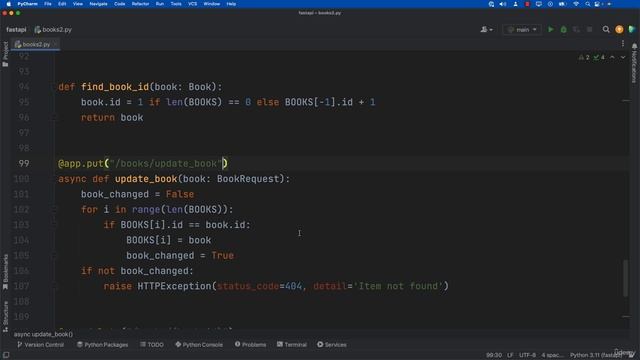Open the Python 3.11 interpreter selector
Viewport: 640px width, 360px height.
coord(596,355)
